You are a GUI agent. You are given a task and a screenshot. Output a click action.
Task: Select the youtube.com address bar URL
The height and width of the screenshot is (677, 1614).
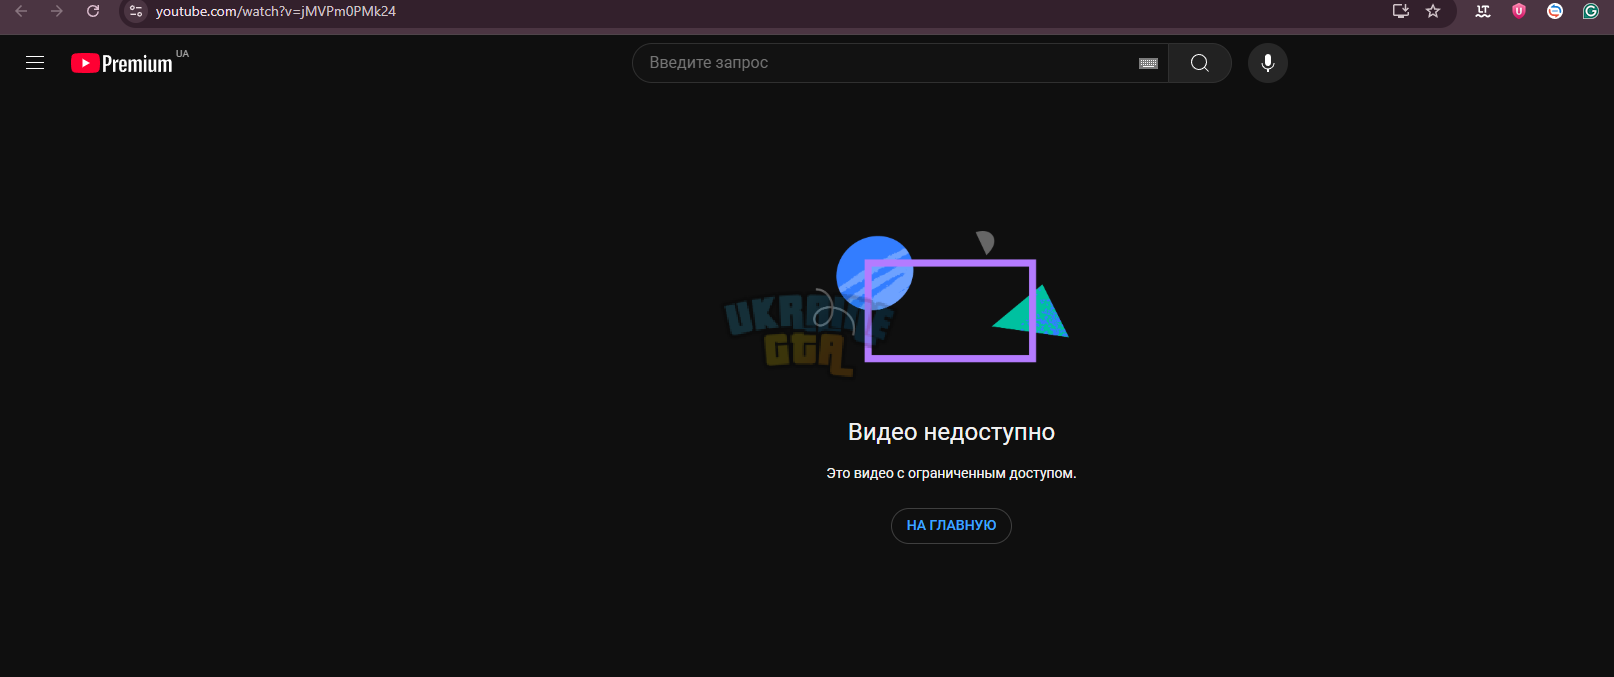(x=276, y=11)
